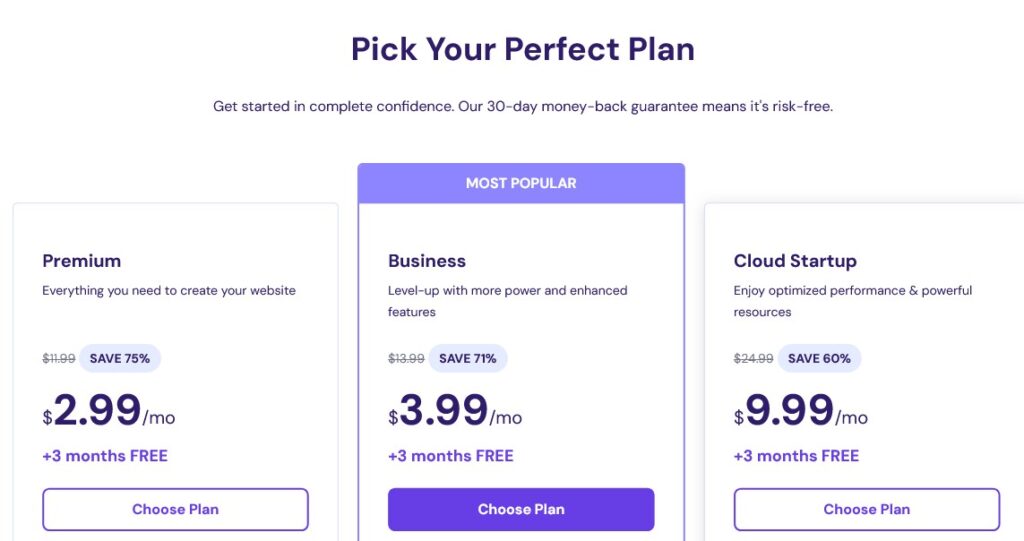Click the Business plan title
This screenshot has width=1024, height=541.
click(x=426, y=261)
